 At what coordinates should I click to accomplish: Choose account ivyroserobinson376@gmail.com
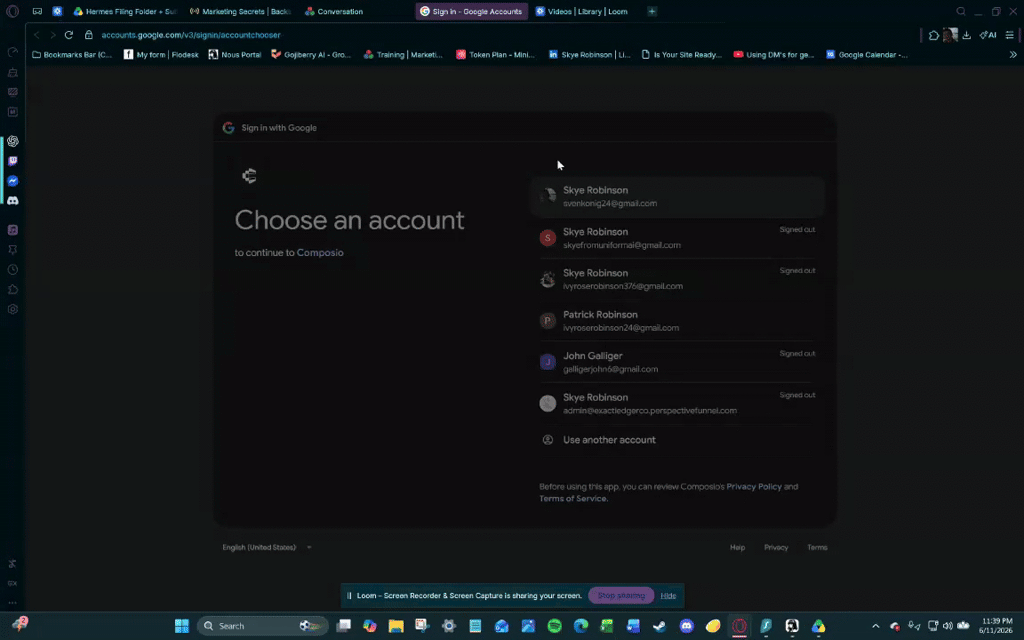pos(677,280)
